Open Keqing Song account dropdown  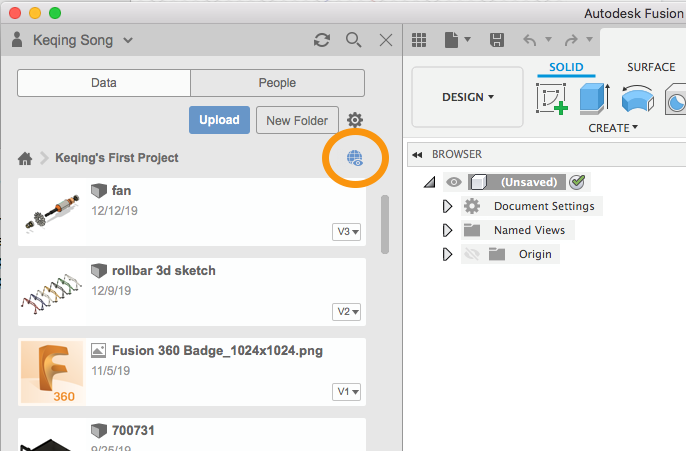tap(128, 41)
